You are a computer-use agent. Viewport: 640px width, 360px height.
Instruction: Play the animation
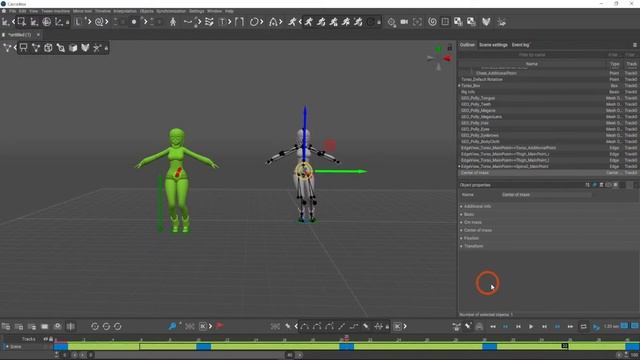tap(531, 327)
